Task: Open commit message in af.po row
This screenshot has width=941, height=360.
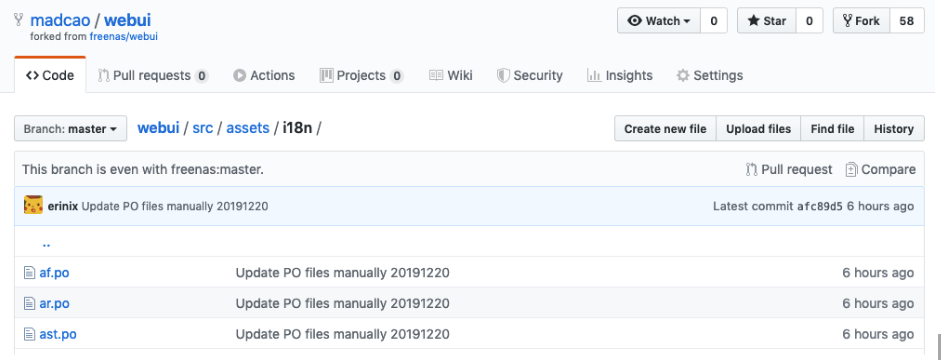Action: point(342,273)
